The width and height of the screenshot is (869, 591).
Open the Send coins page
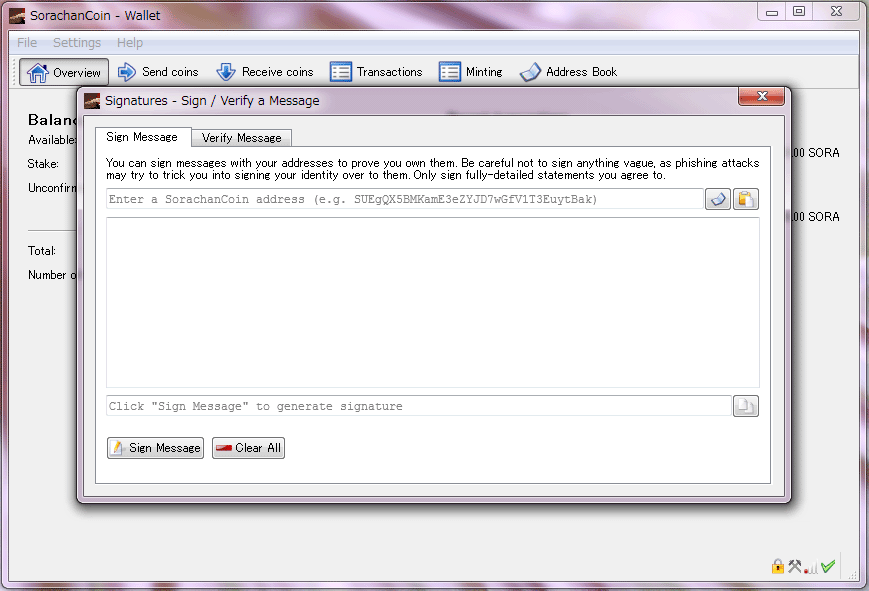(158, 72)
